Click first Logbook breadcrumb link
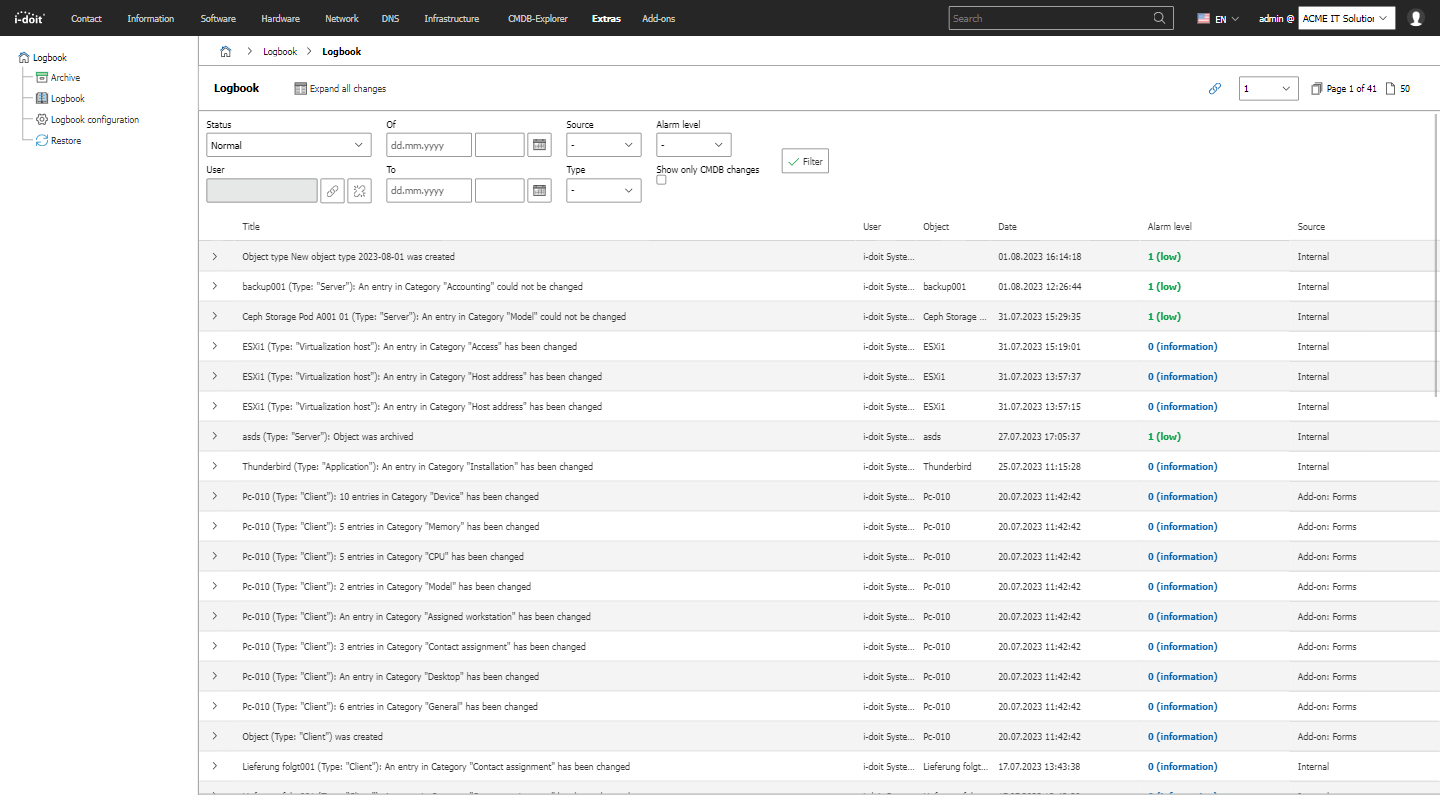Screen dimensions: 1440x795 coord(280,51)
